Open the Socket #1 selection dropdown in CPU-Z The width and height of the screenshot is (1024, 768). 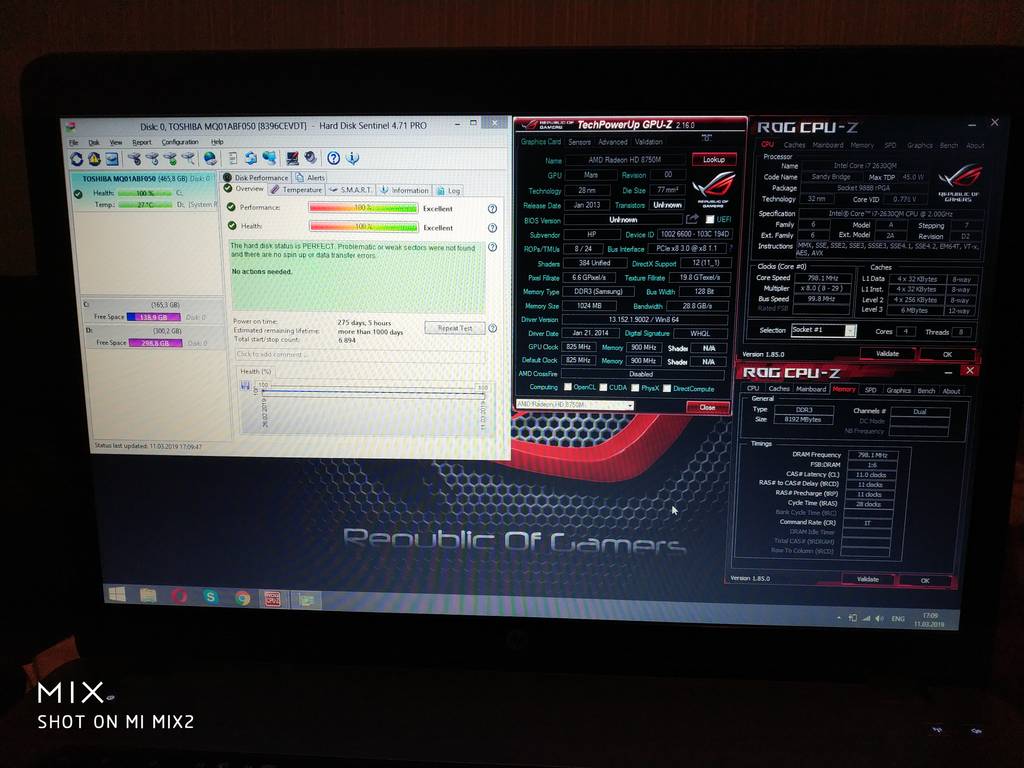(824, 330)
